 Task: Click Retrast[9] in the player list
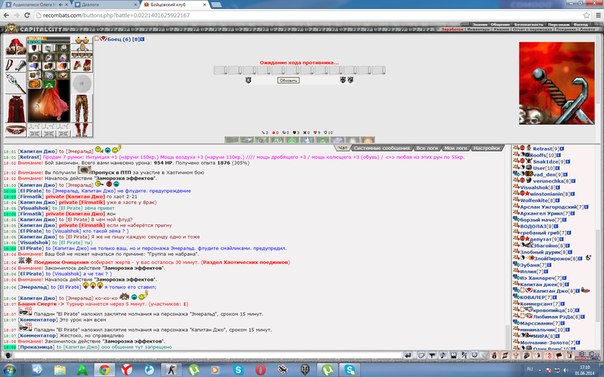tap(545, 148)
